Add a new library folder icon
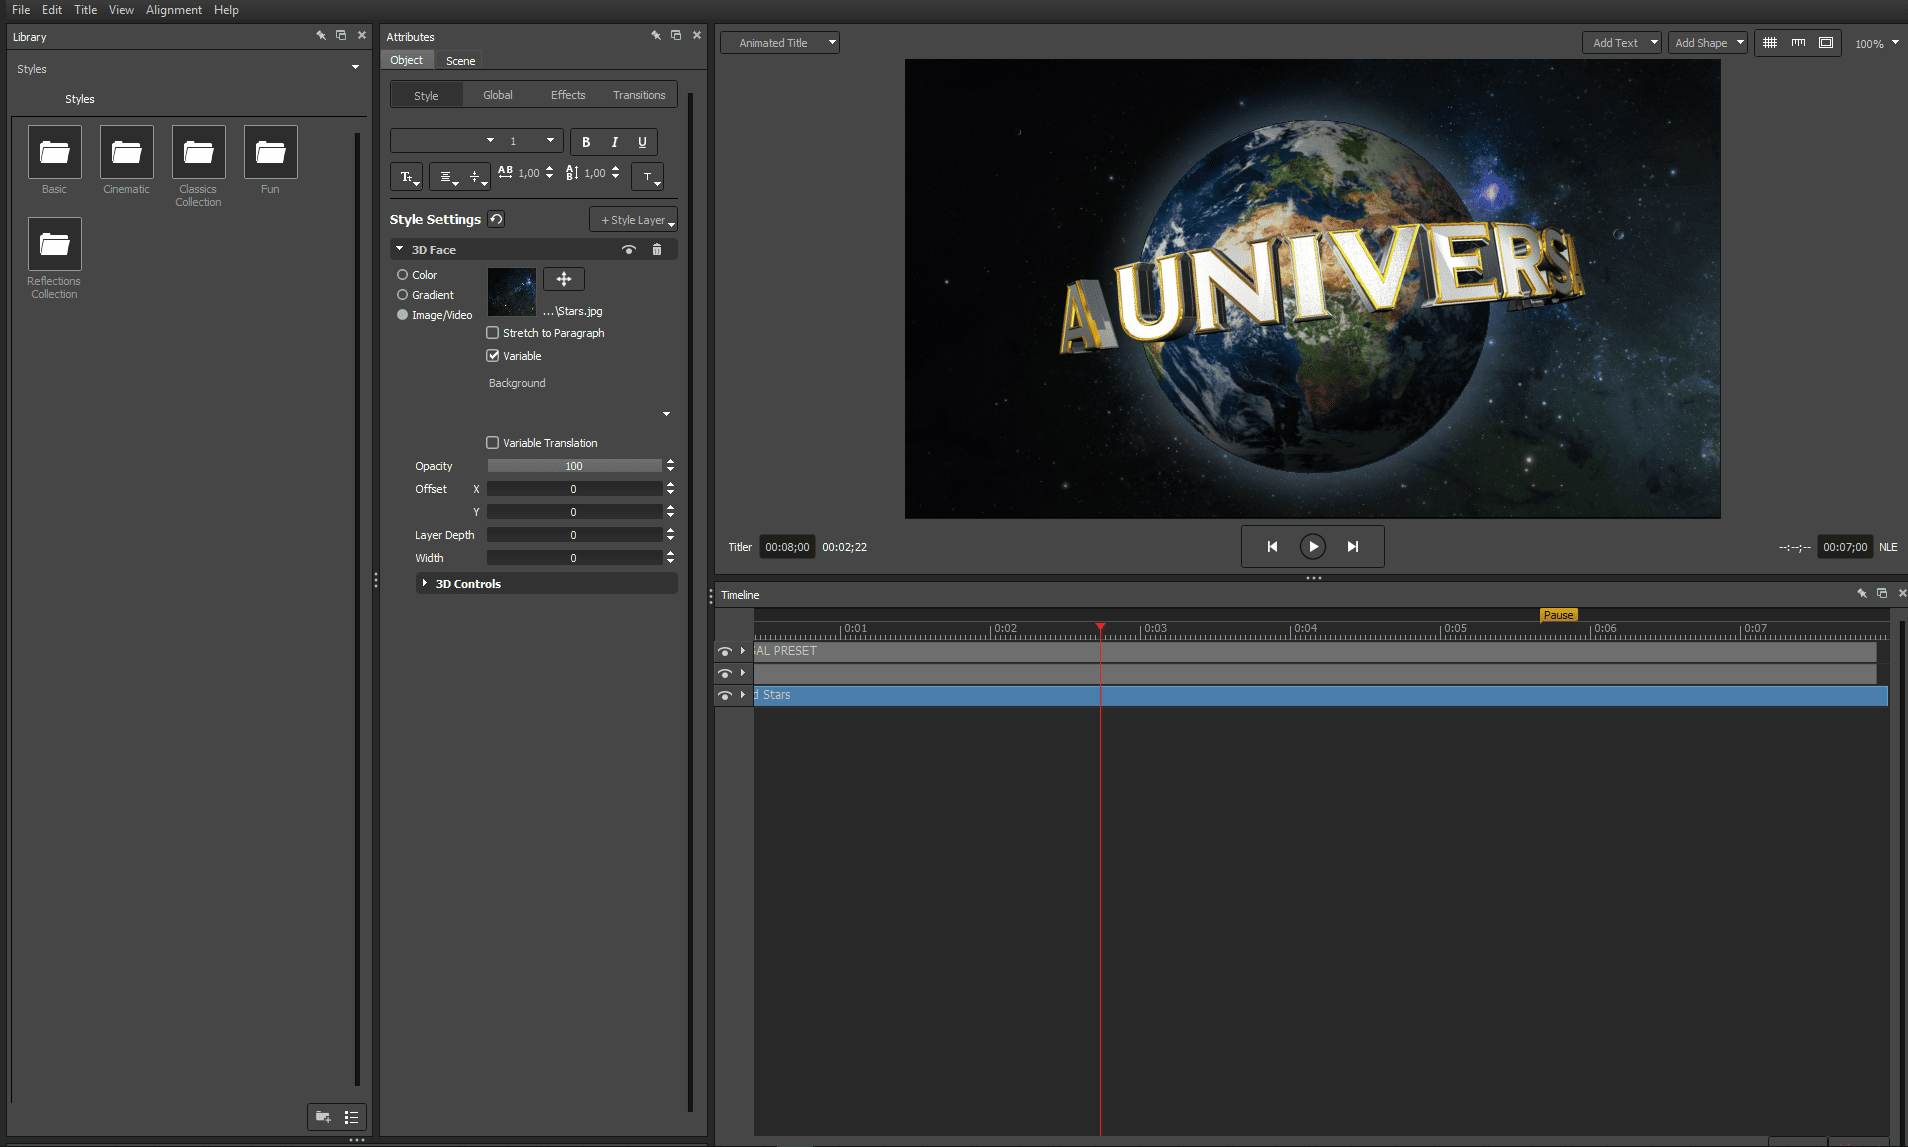The height and width of the screenshot is (1147, 1908). coord(323,1117)
